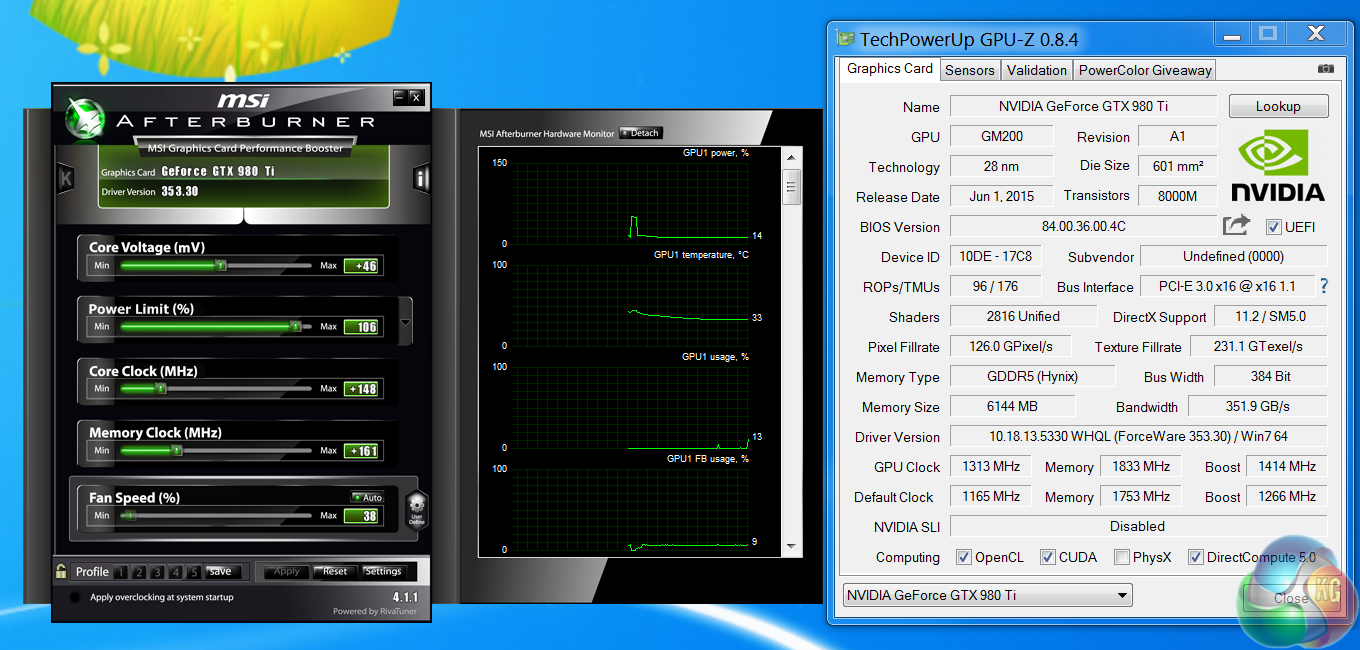Click the Reset button in Afterburner
This screenshot has width=1360, height=650.
[x=335, y=572]
